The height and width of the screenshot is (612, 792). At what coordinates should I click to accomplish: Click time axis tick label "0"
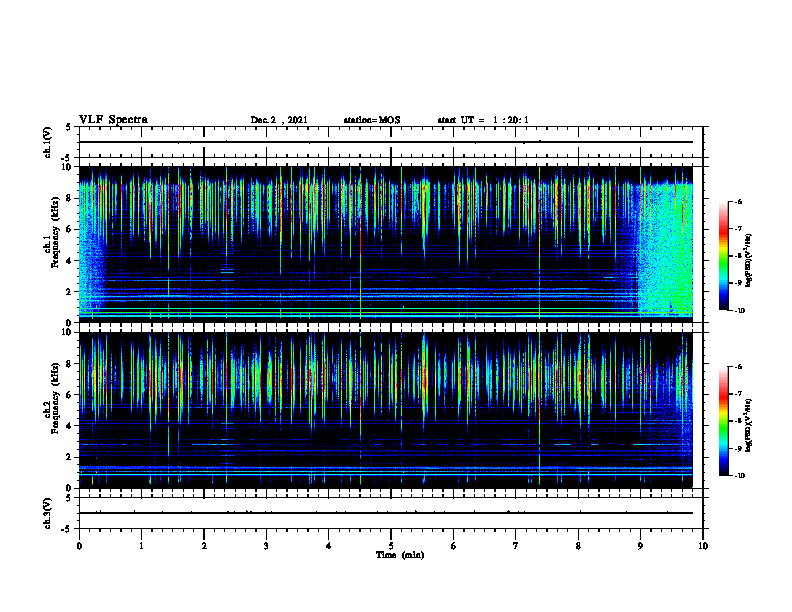point(79,546)
